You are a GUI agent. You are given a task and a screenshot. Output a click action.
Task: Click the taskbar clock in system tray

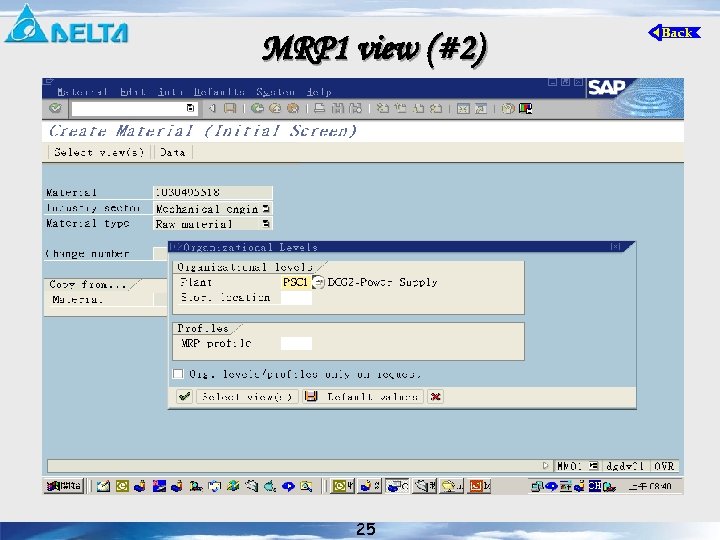coord(650,486)
